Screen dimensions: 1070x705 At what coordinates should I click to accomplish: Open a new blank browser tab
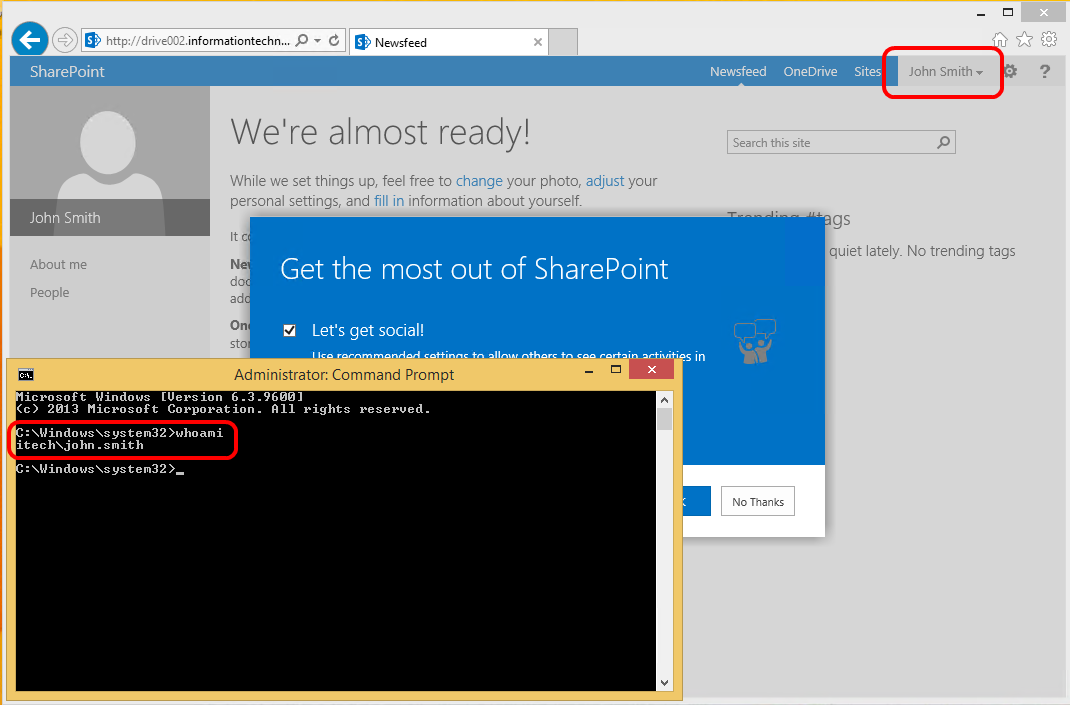pos(564,42)
